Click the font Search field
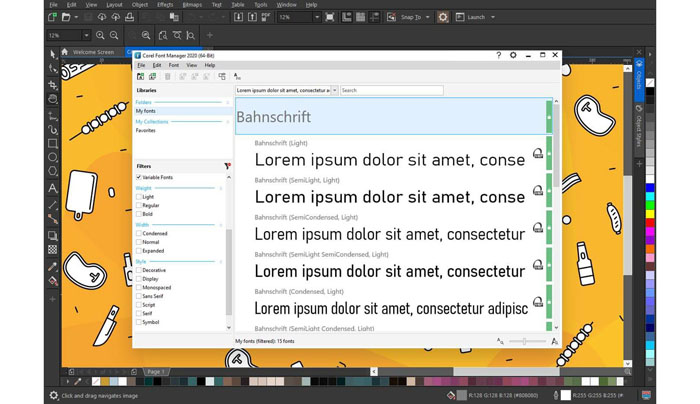The image size is (700, 404). coord(391,90)
